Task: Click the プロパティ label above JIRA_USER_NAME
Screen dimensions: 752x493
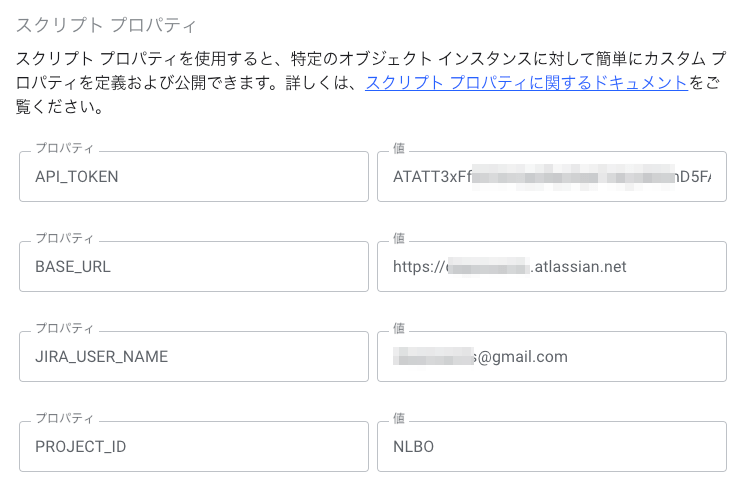Action: point(64,328)
